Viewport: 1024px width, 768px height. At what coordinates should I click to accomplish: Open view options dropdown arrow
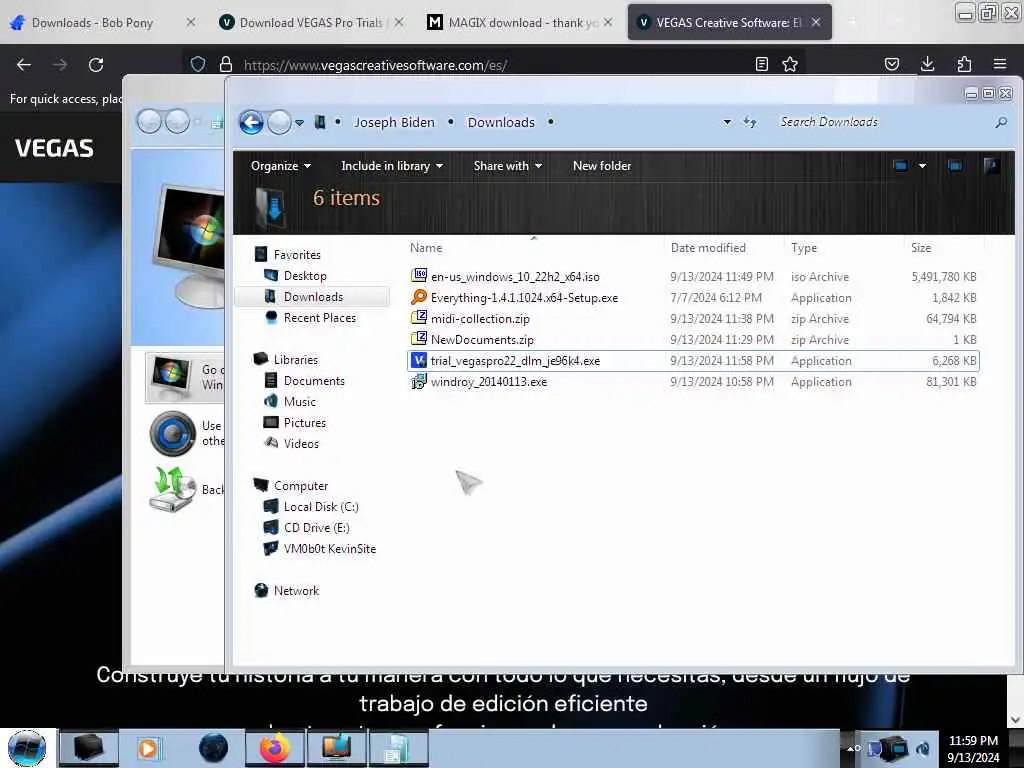(922, 166)
